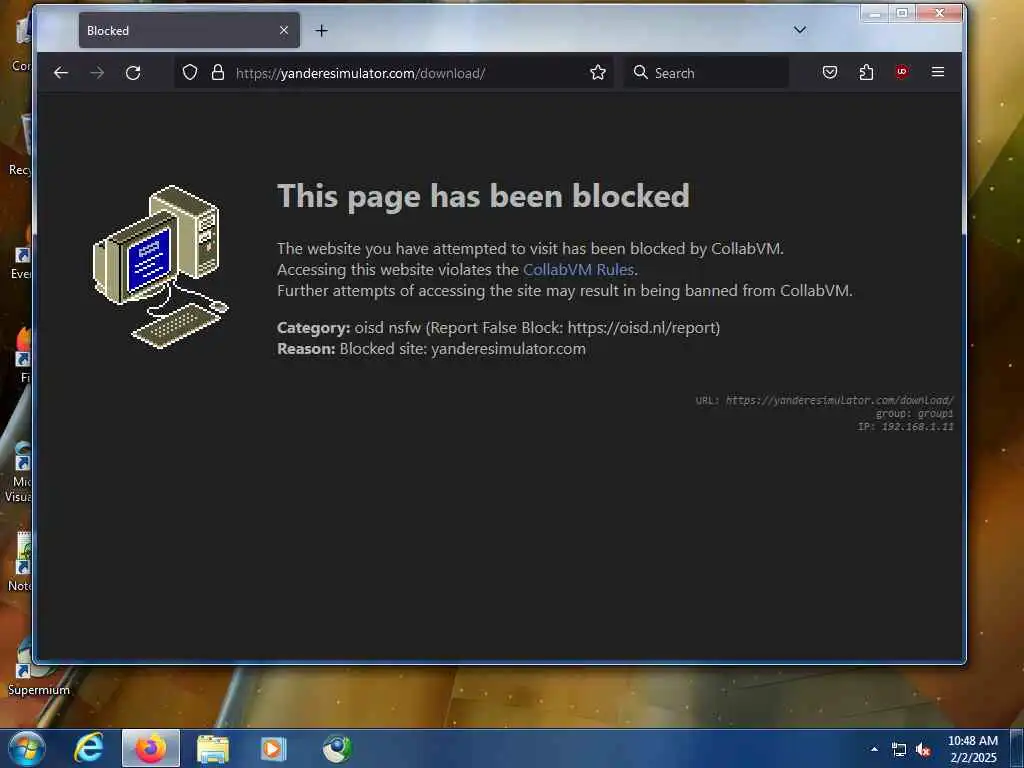Open a new tab with plus button
Screen dimensions: 1024x768
tap(321, 31)
